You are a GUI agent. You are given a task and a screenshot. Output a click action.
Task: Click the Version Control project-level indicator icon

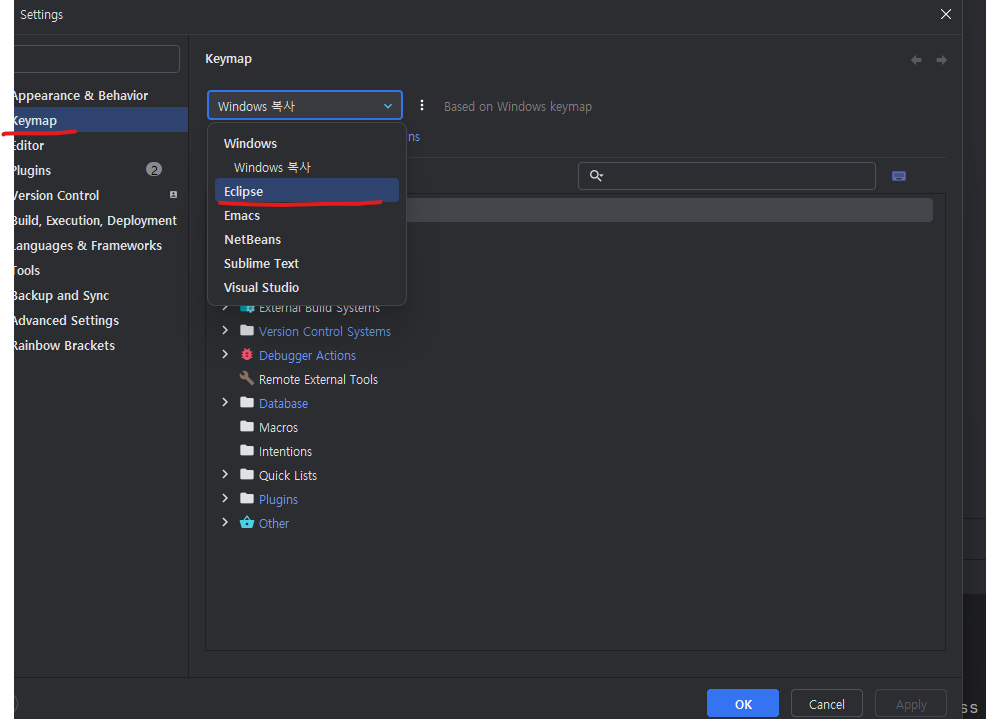(174, 195)
